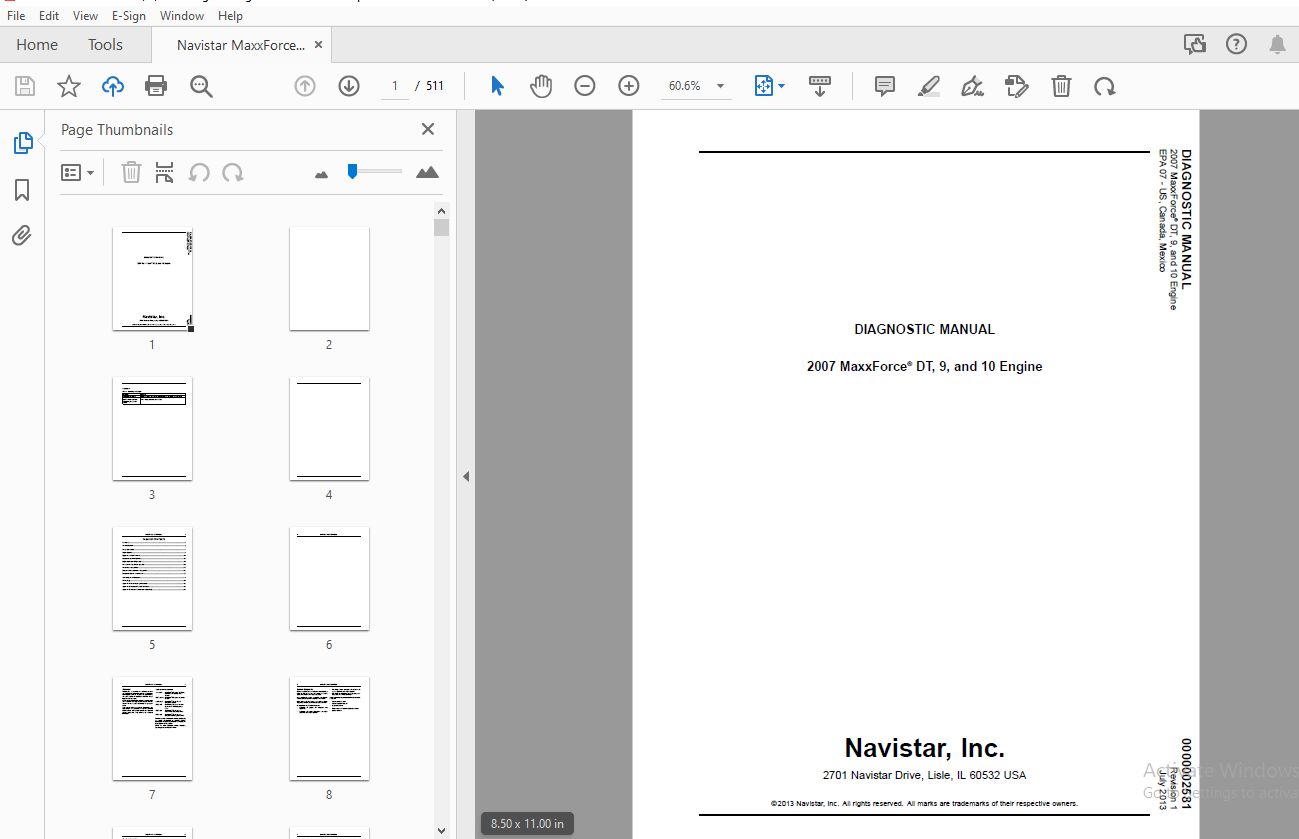Screen dimensions: 1299x839
Task: Reduce thumbnail size with small mountain icon
Action: (x=322, y=174)
